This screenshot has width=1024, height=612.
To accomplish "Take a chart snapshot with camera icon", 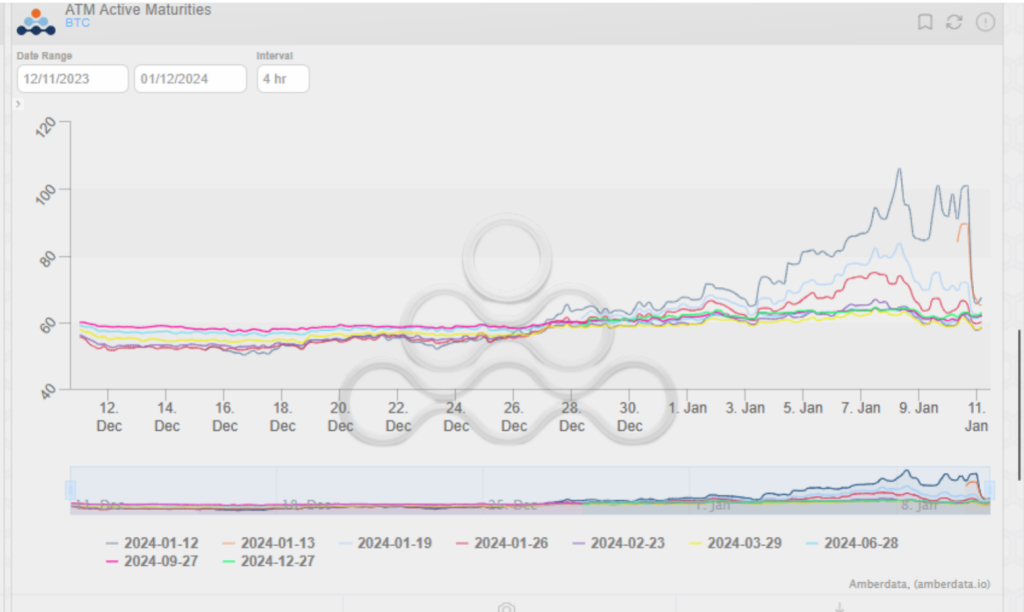I will (x=507, y=606).
